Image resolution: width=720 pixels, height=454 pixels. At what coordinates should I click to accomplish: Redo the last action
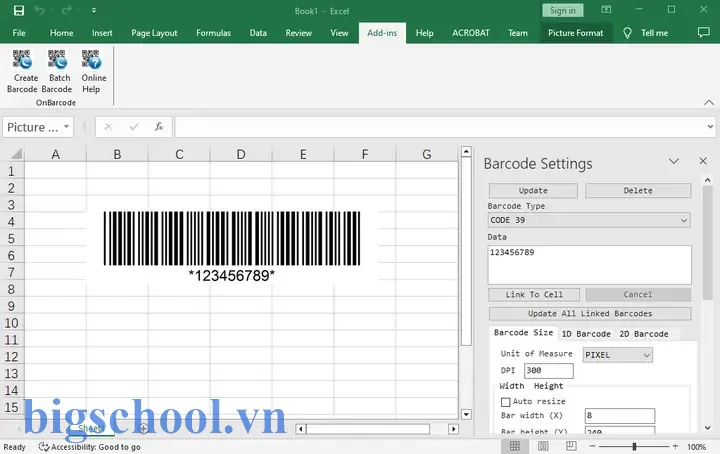tap(66, 11)
